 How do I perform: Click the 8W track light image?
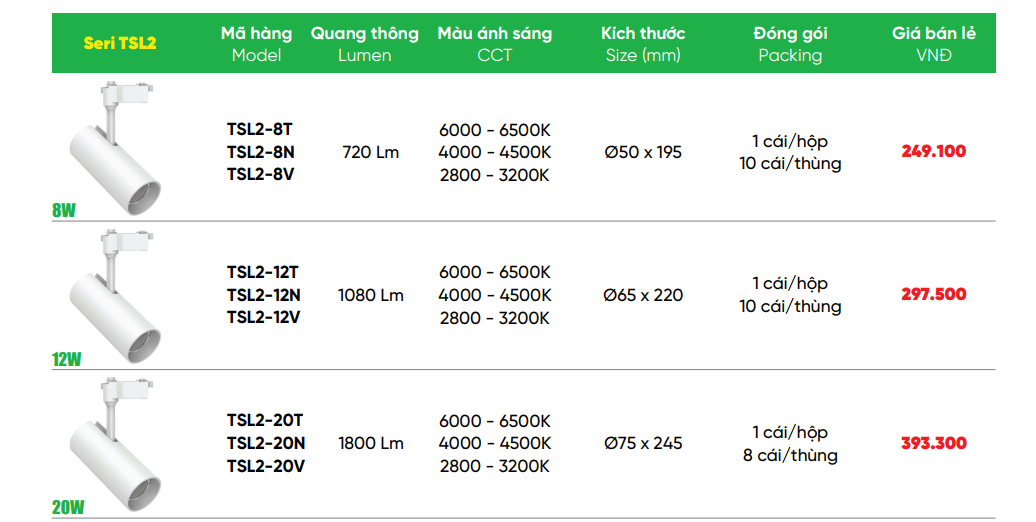114,148
